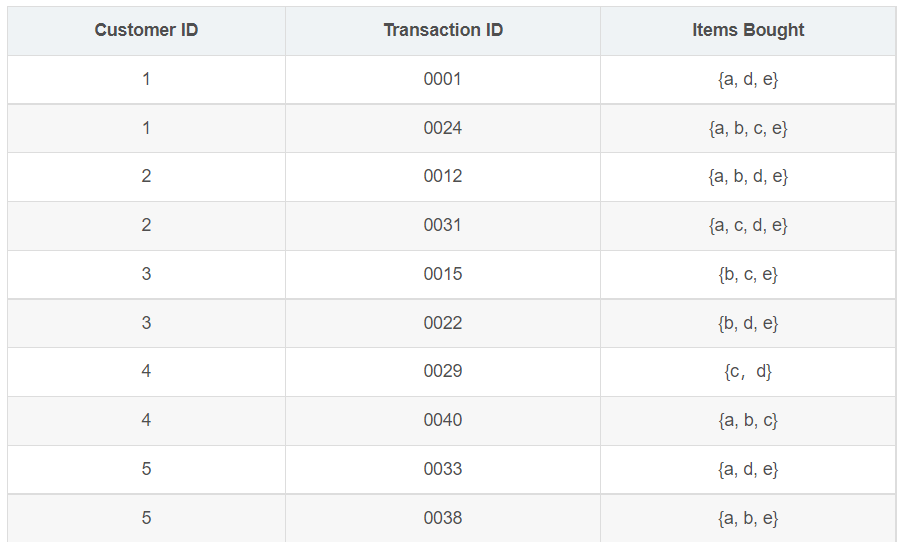This screenshot has width=904, height=542.
Task: Click transaction 0031 in the table
Action: (x=443, y=225)
